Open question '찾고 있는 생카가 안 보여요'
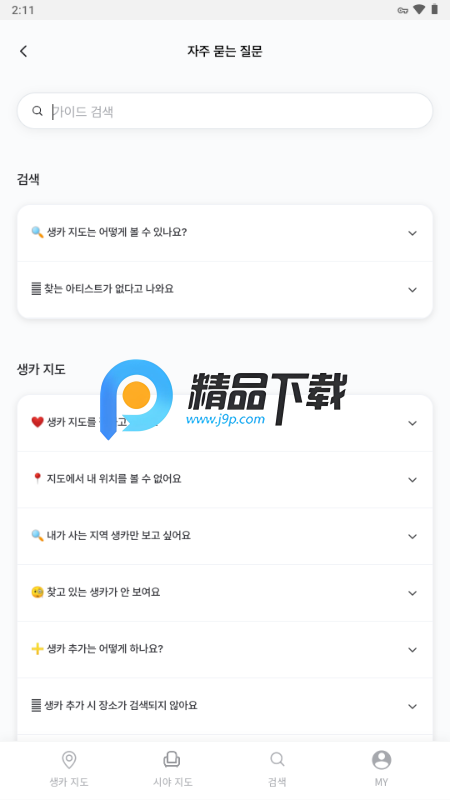The width and height of the screenshot is (450, 800). 225,593
